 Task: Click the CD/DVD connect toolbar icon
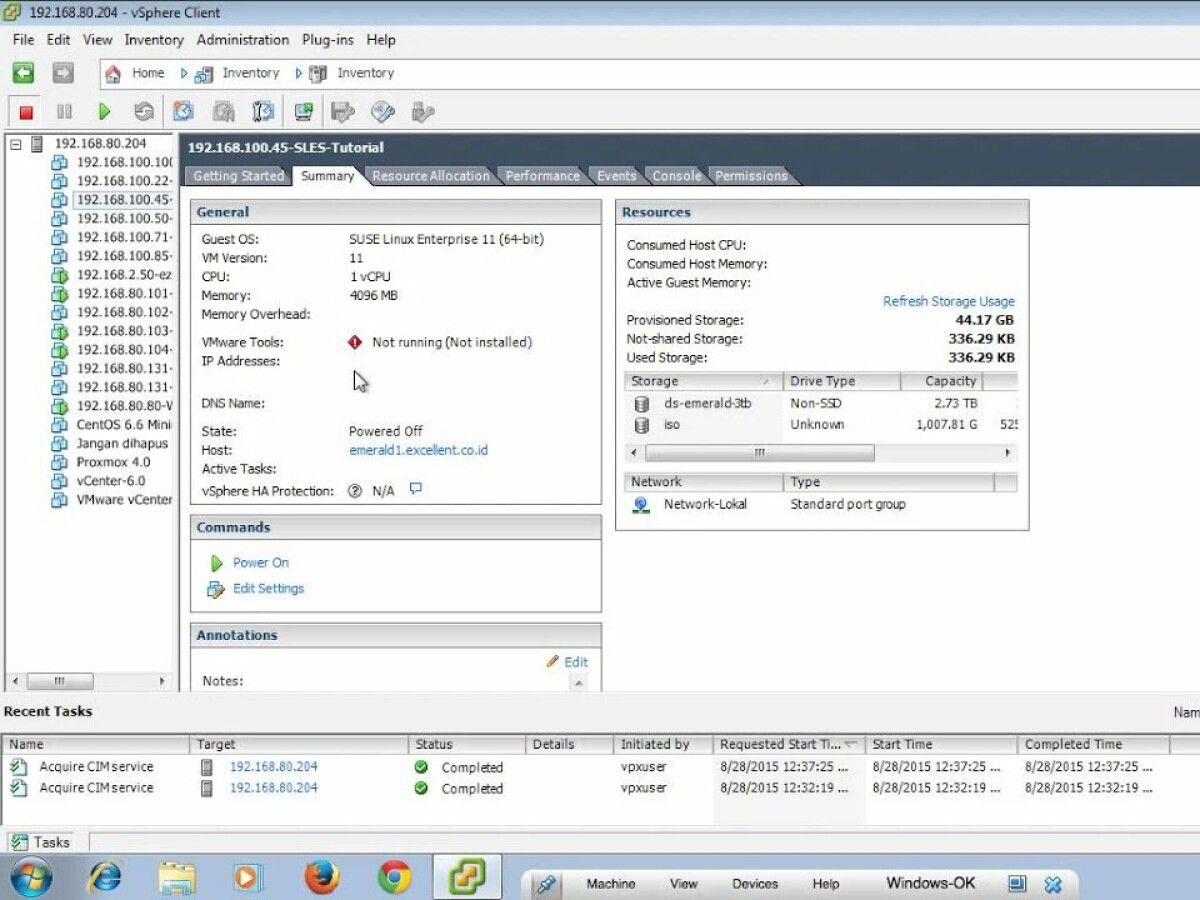(383, 111)
